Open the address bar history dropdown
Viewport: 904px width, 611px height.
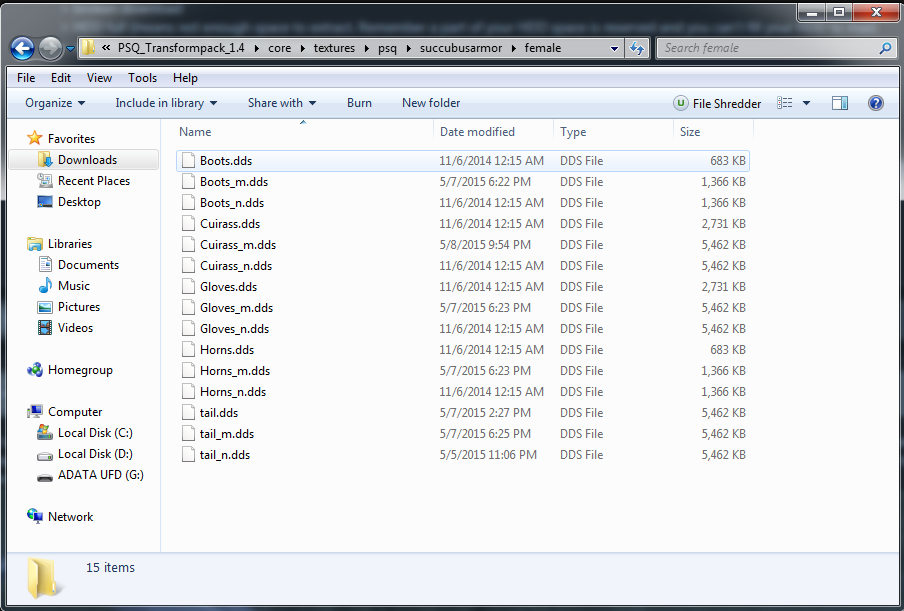[x=615, y=49]
